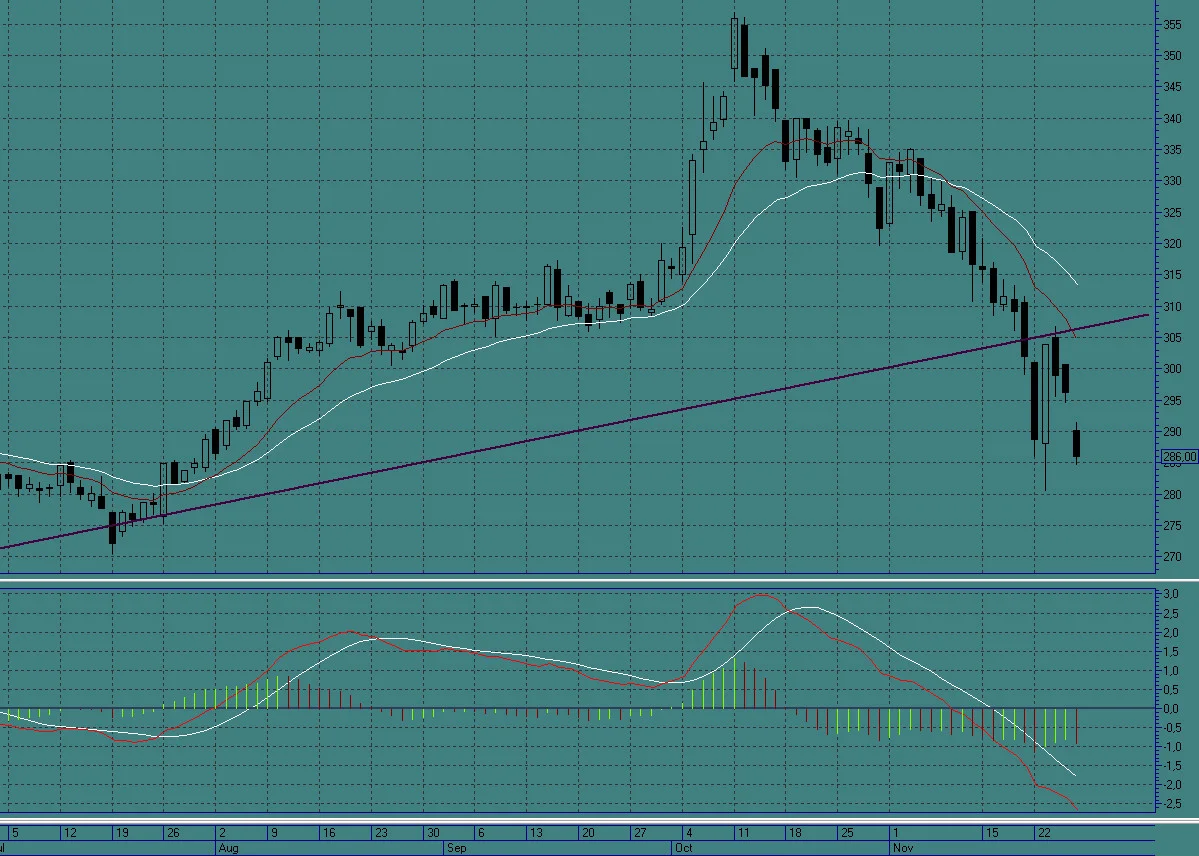The width and height of the screenshot is (1199, 856).
Task: Click the 3,0 MACD scale label
Action: point(1171,594)
